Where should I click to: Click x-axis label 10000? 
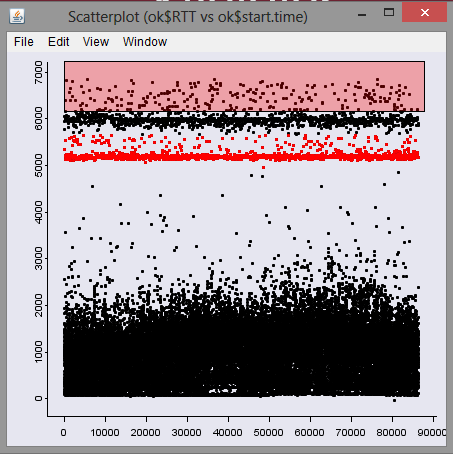click(x=105, y=433)
